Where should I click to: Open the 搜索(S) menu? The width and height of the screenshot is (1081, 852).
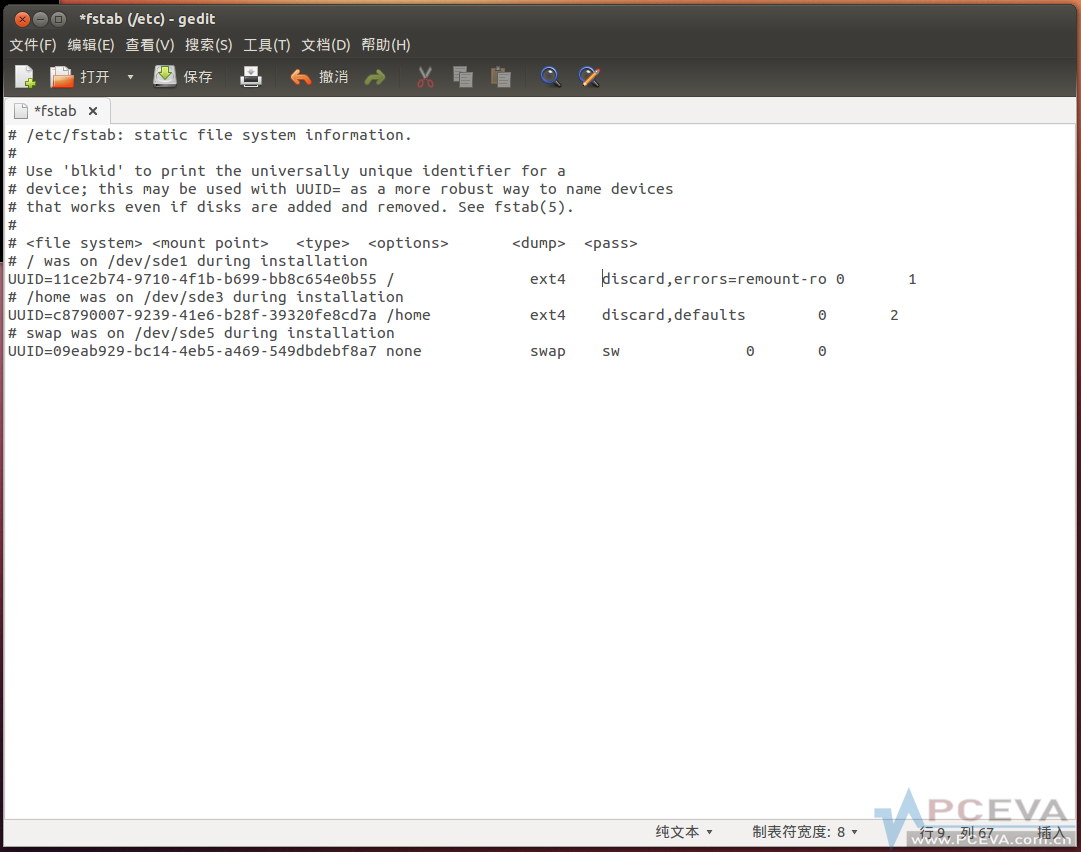tap(208, 45)
